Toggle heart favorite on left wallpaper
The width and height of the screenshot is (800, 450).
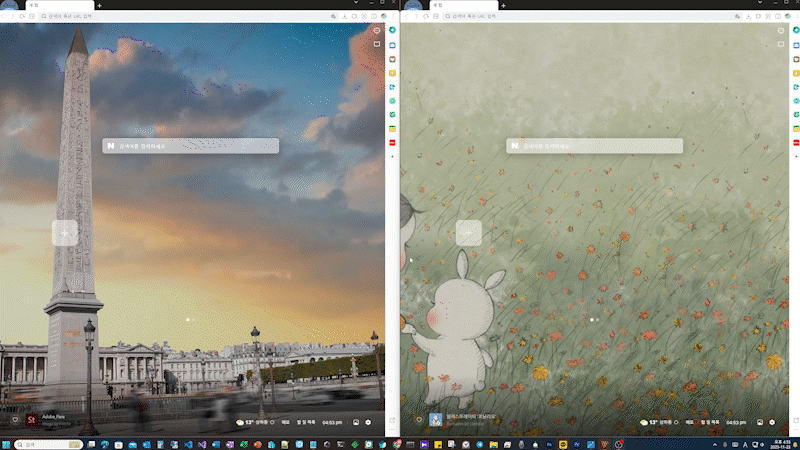15,420
